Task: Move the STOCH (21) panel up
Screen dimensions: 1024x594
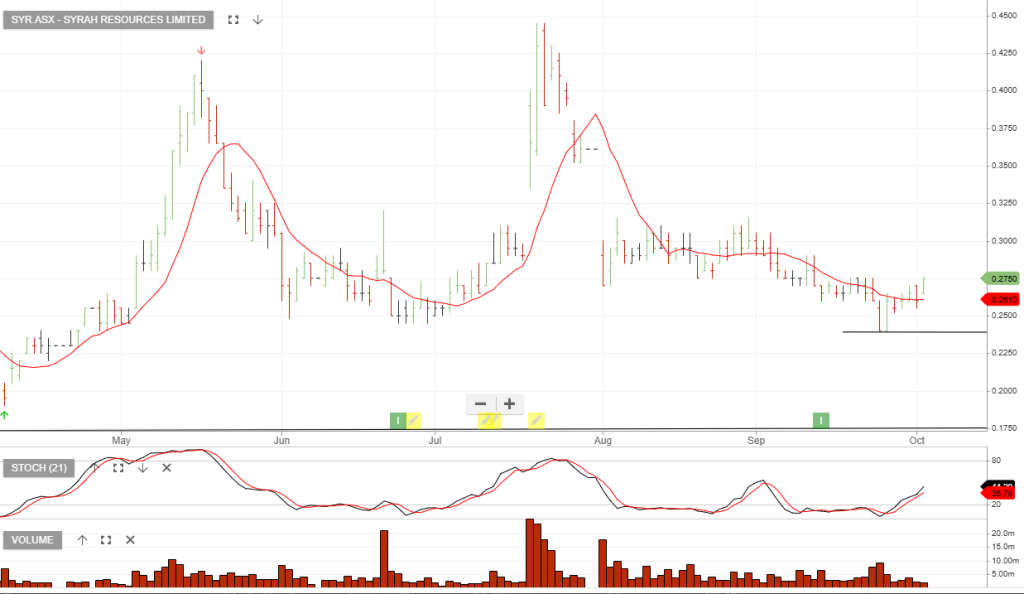Action: pyautogui.click(x=95, y=467)
